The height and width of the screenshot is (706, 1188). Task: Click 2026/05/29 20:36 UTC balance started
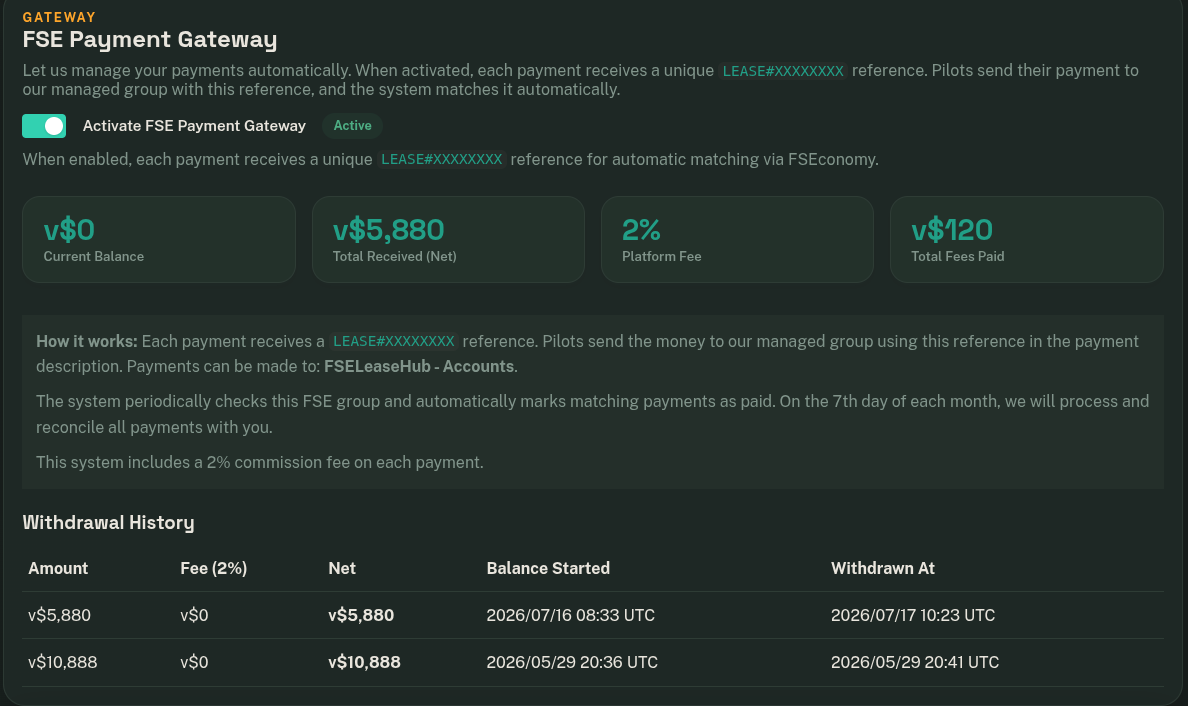point(572,662)
